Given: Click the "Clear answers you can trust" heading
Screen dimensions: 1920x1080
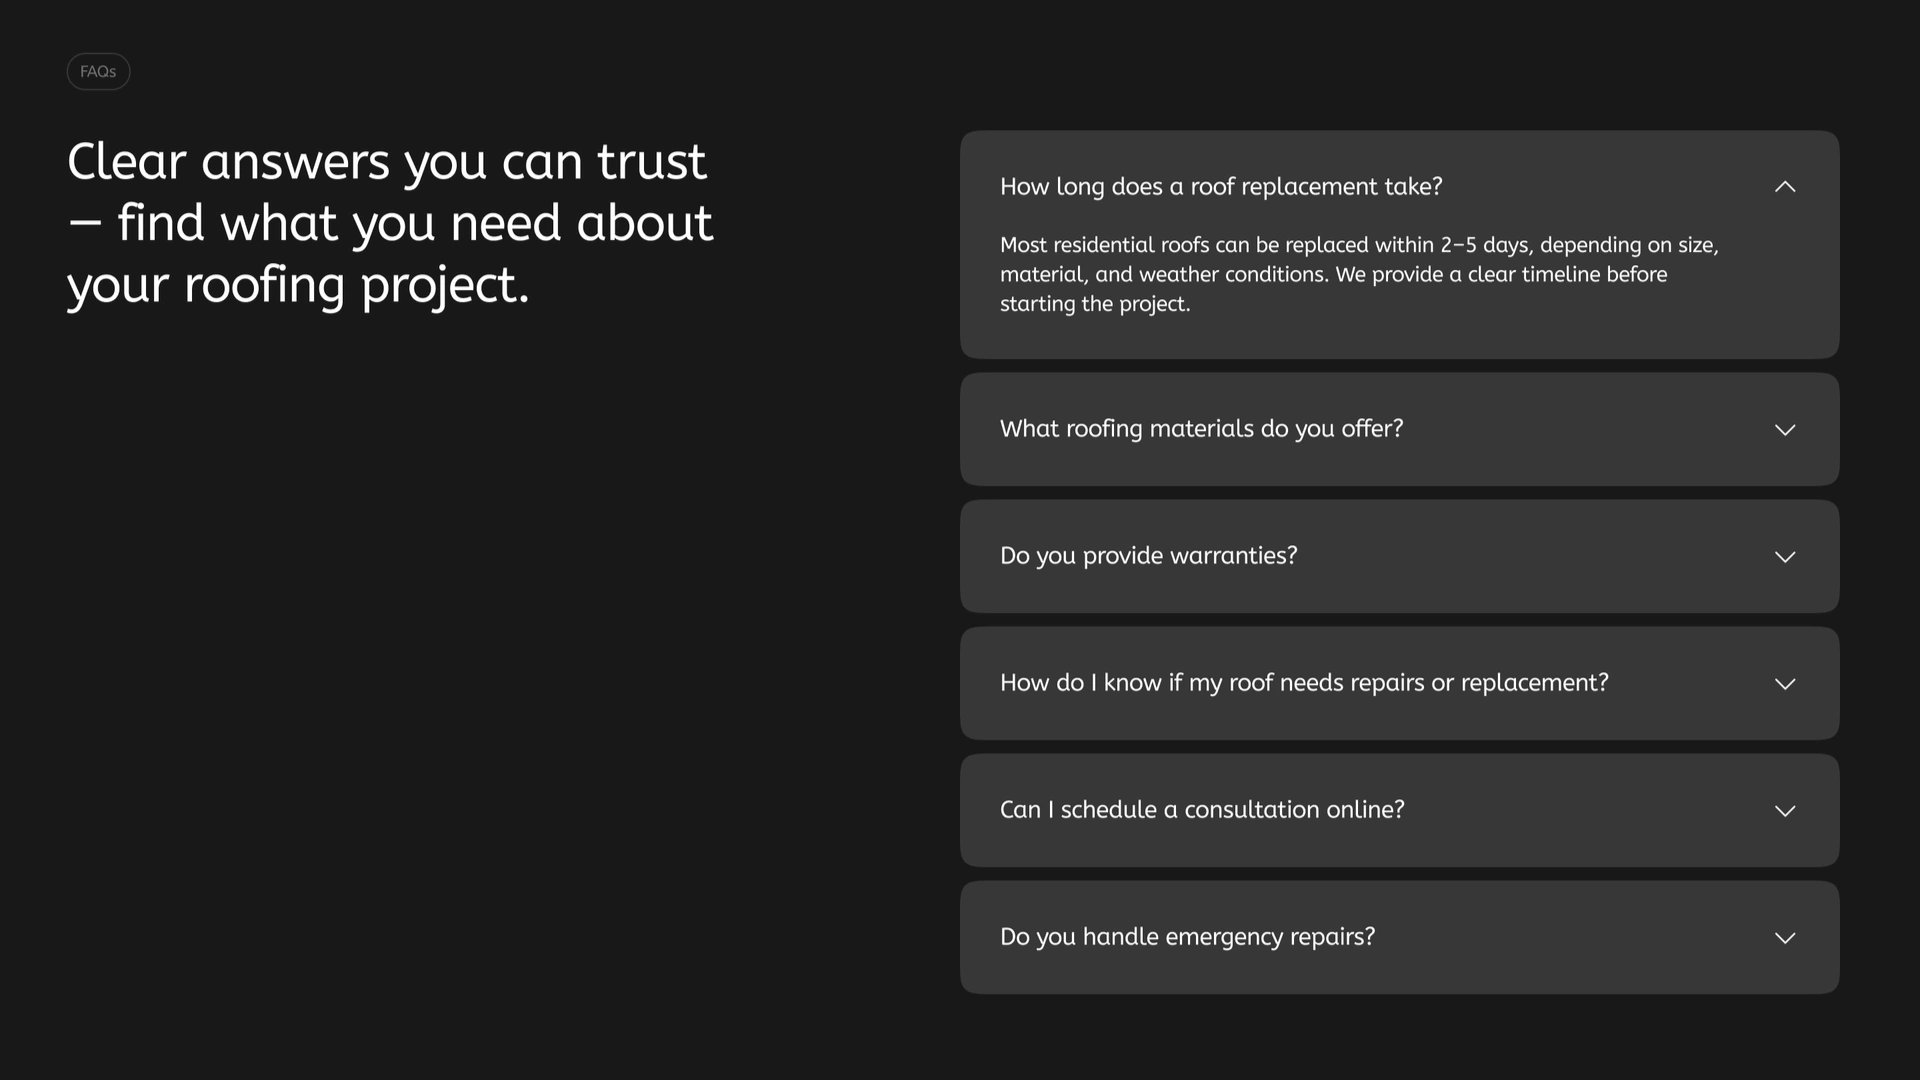Looking at the screenshot, I should (x=390, y=223).
